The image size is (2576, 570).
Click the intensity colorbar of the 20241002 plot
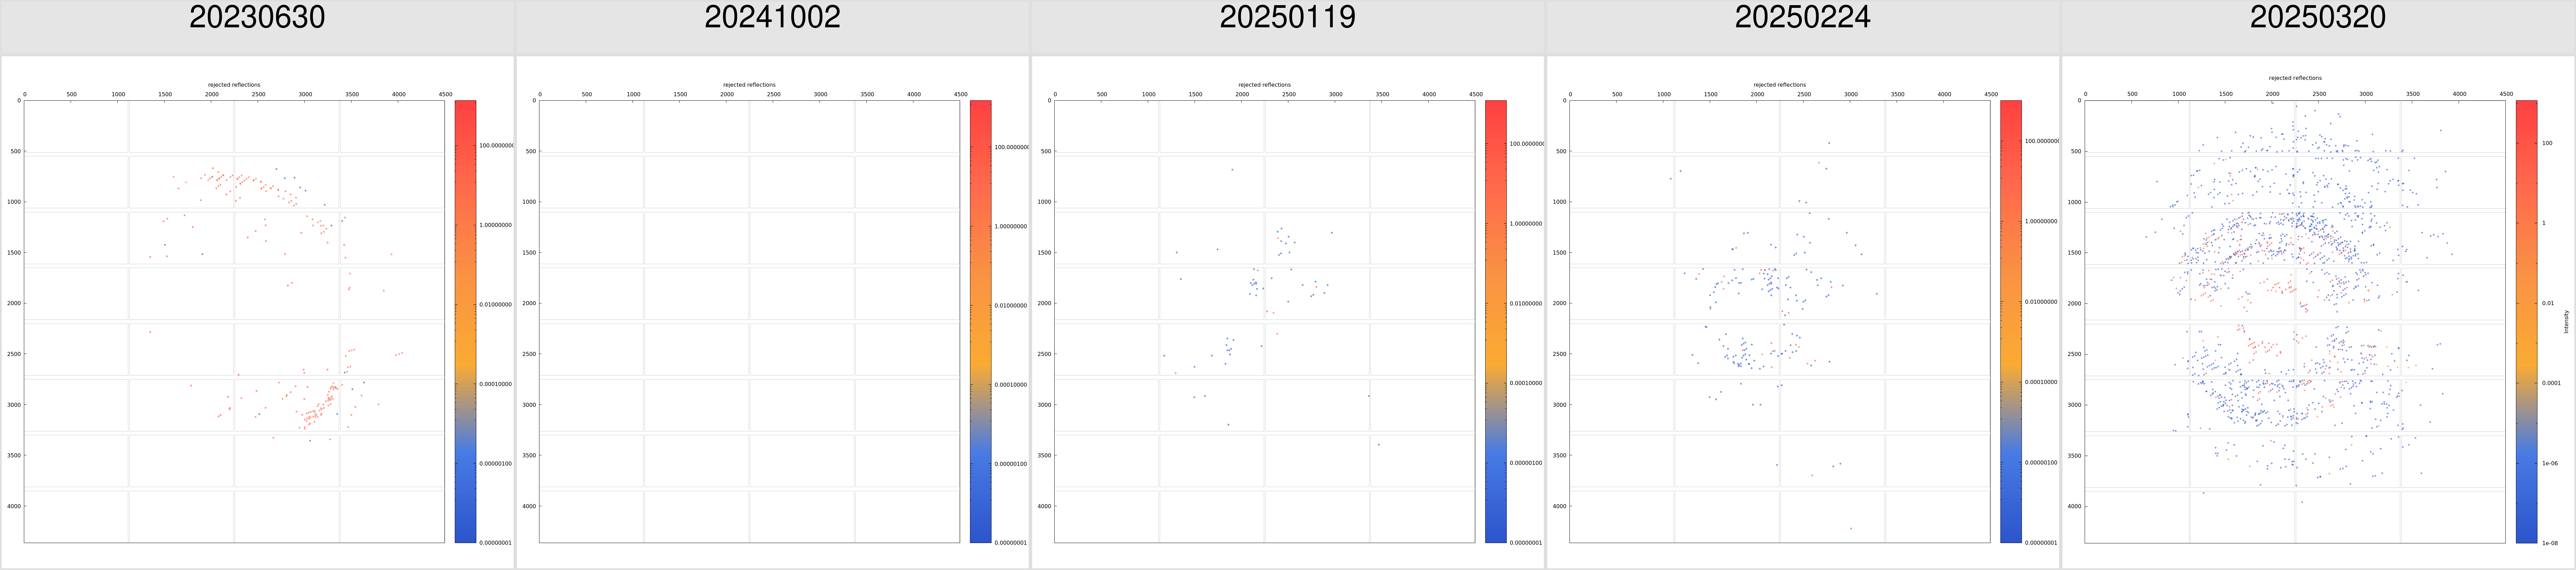tap(980, 321)
